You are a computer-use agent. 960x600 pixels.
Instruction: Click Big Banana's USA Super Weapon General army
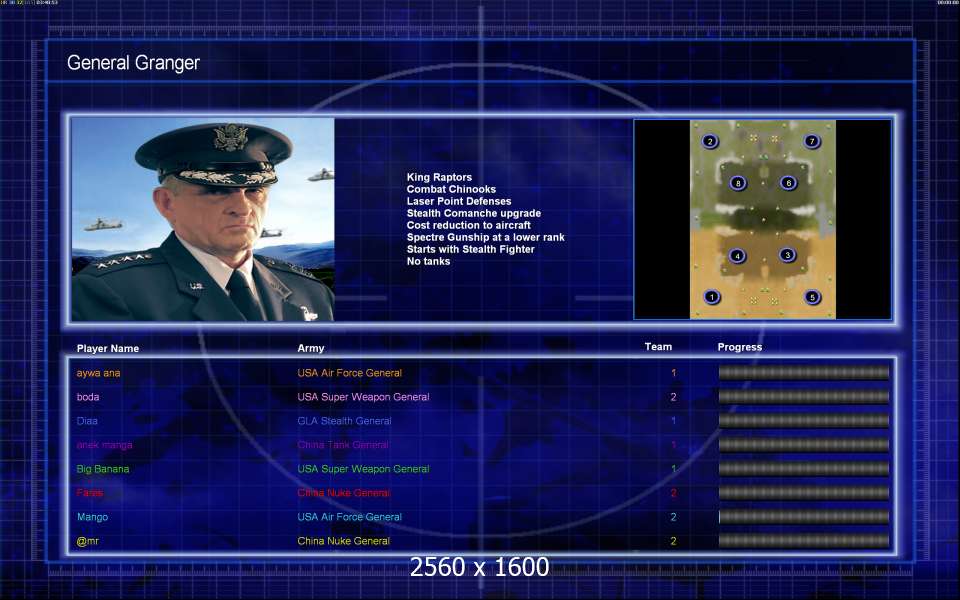pos(363,469)
